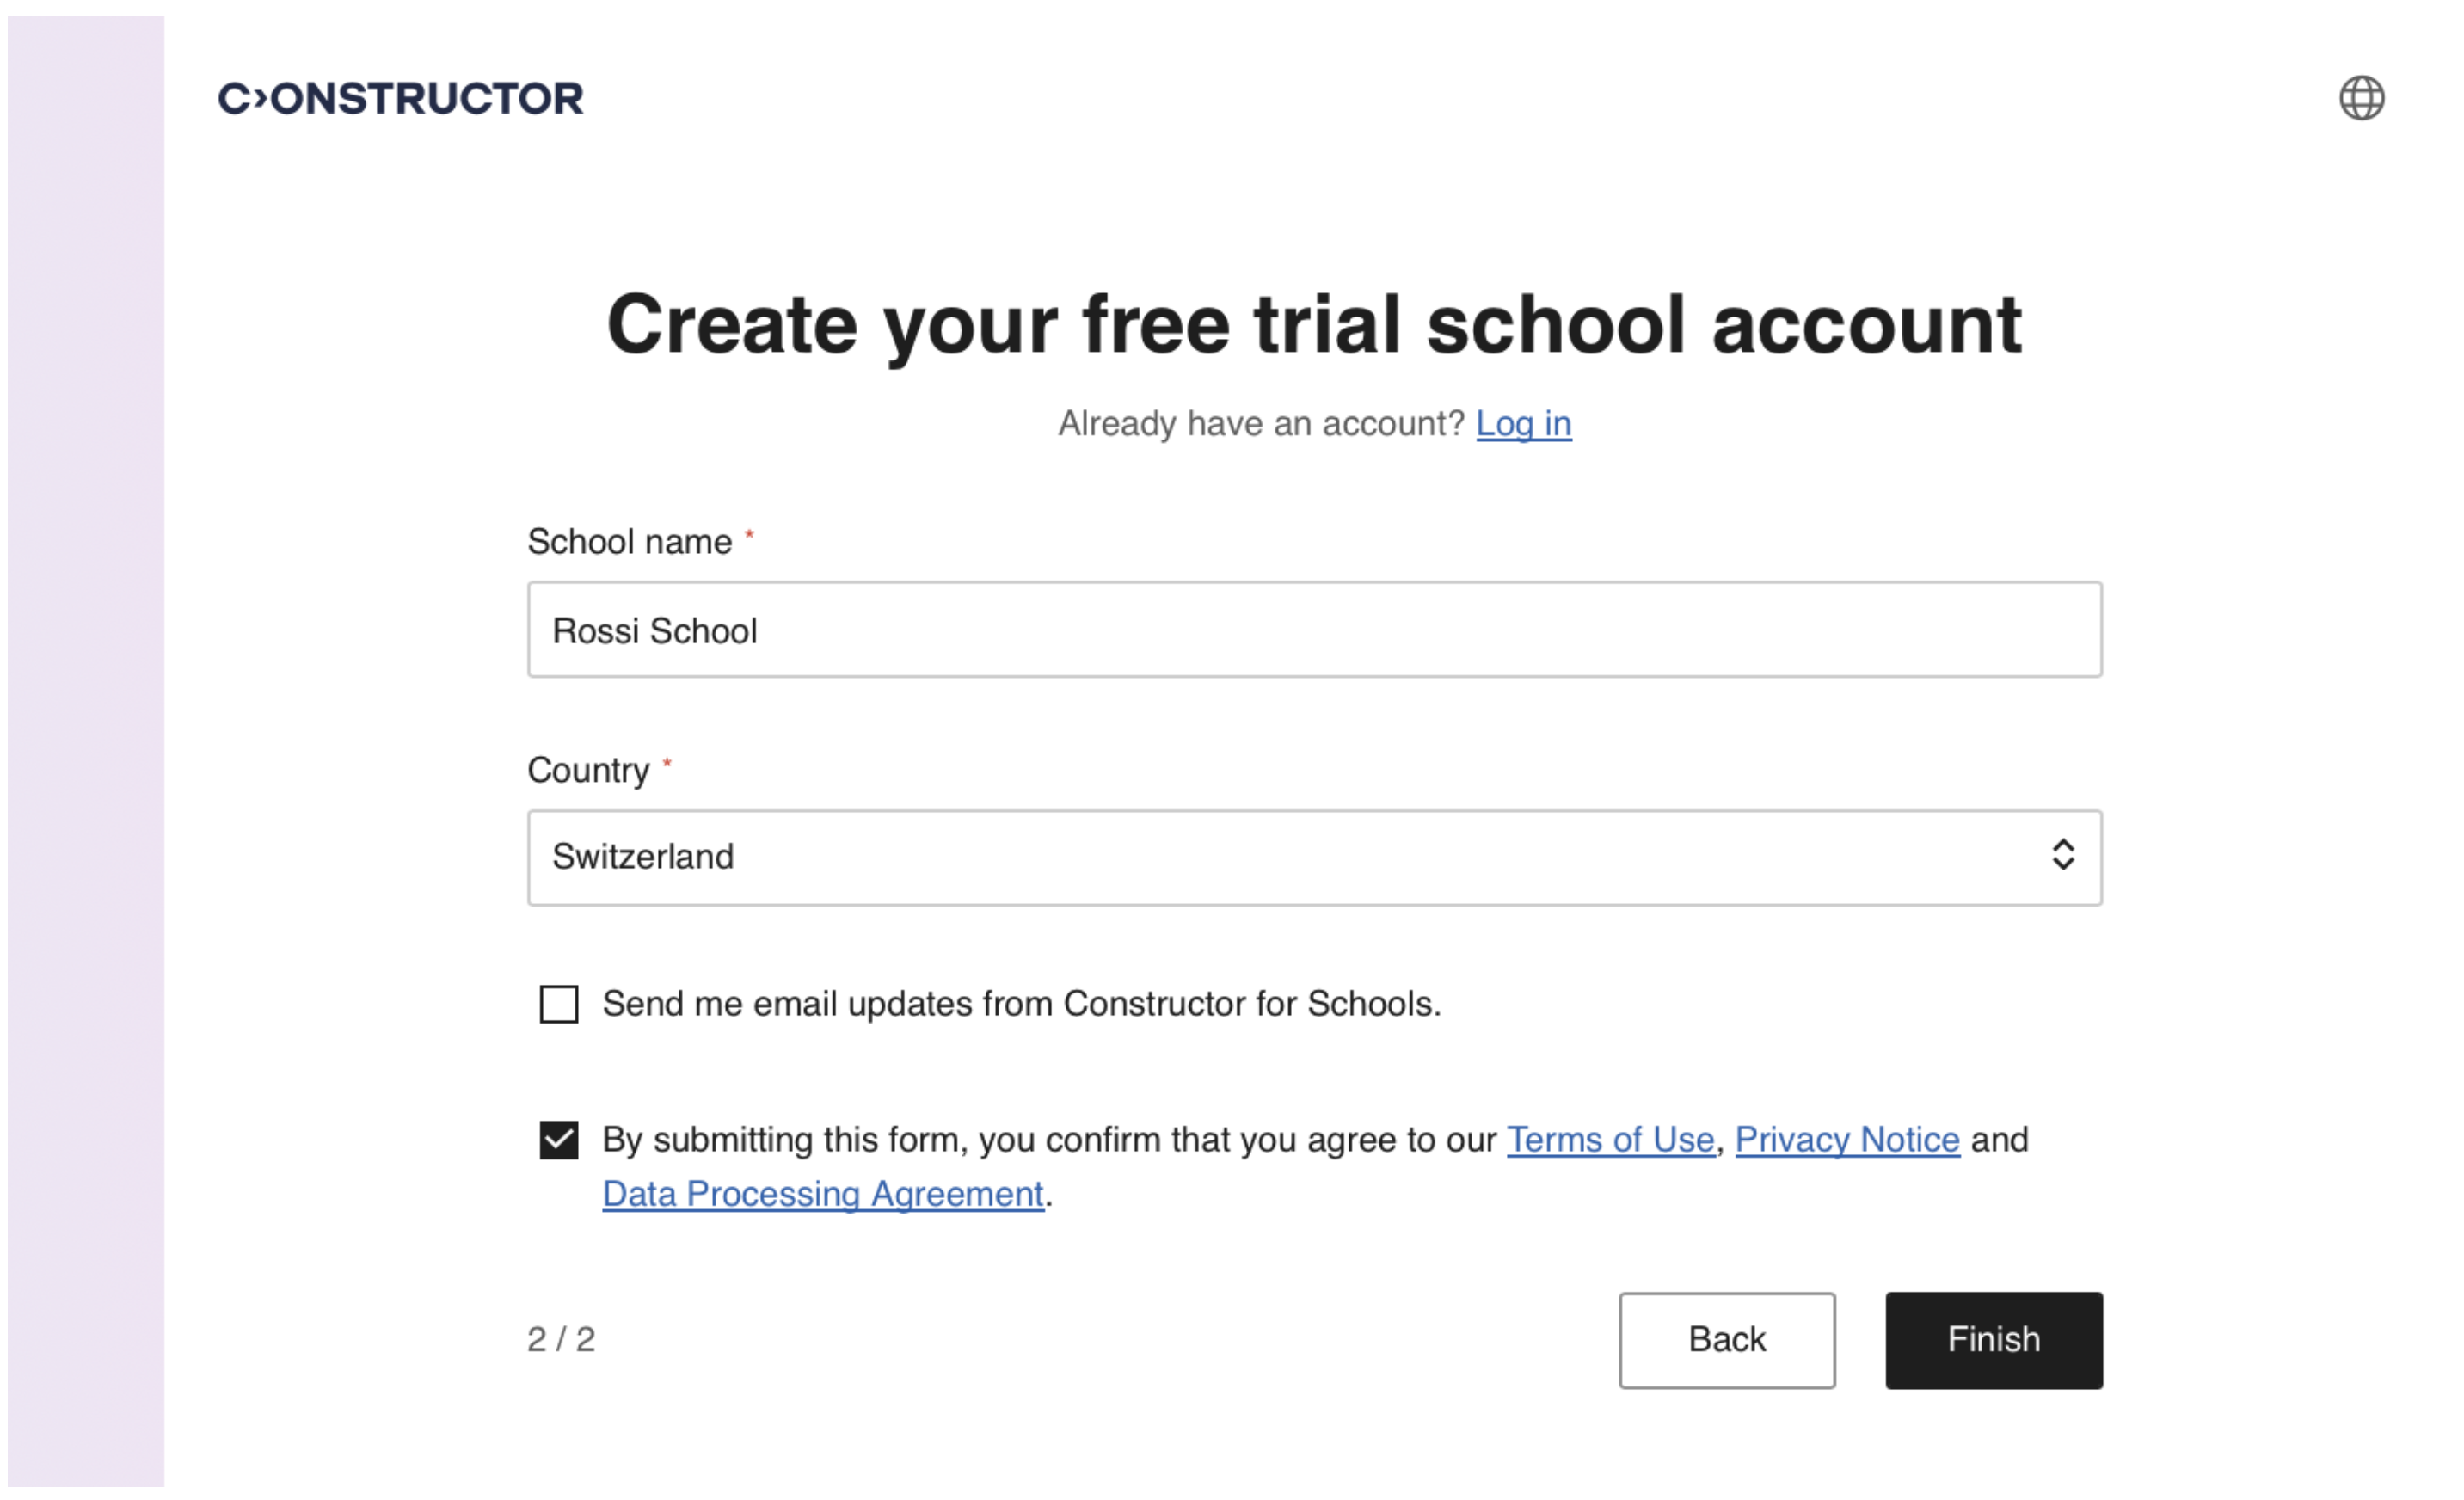Follow the Log in link
Viewport: 2464px width, 1500px height.
(x=1523, y=424)
